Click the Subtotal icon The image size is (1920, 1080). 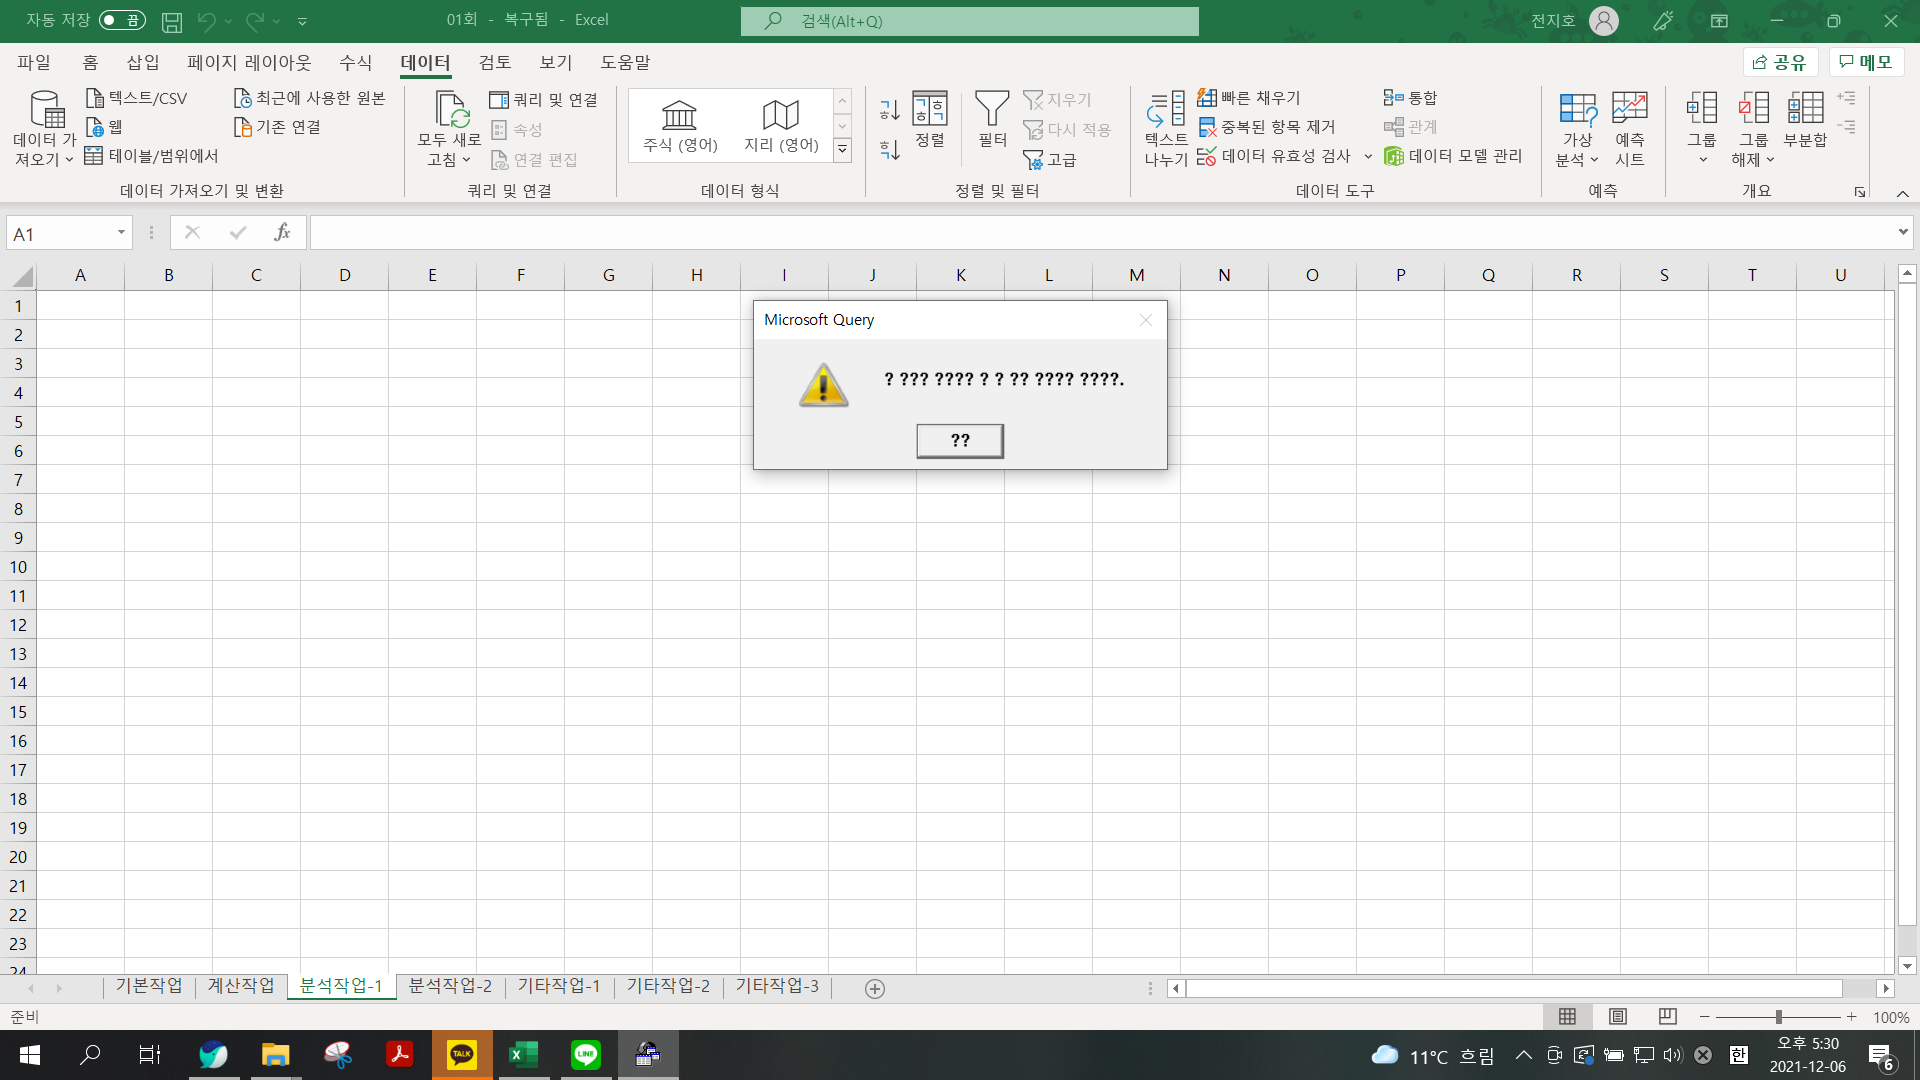click(x=1805, y=109)
